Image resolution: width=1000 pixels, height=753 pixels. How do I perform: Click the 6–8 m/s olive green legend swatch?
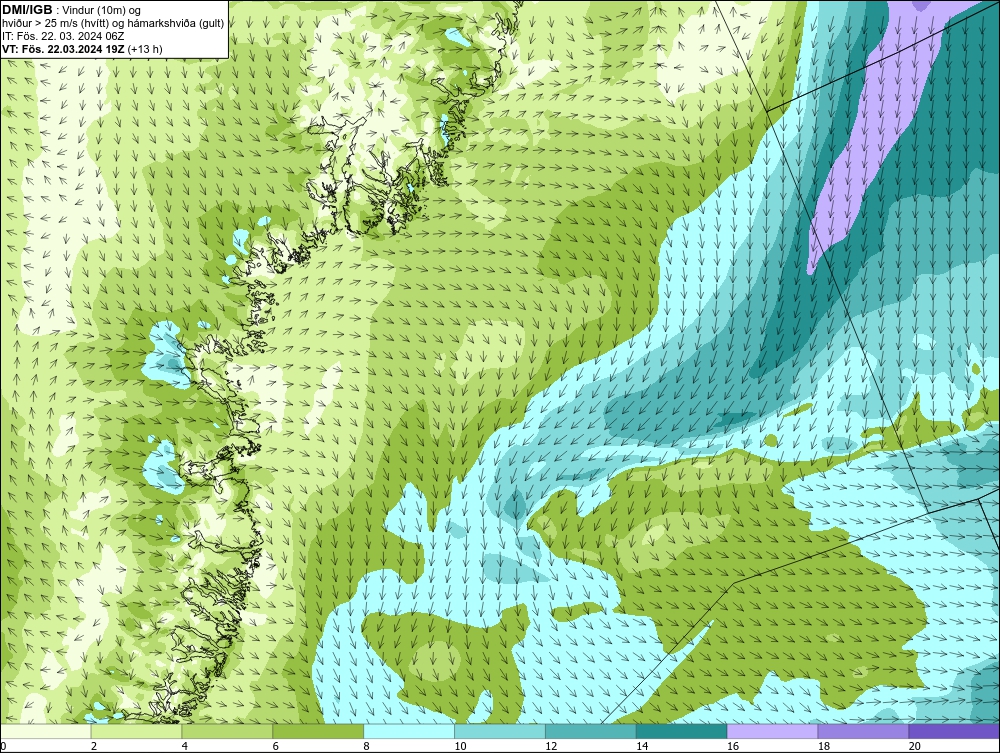click(x=318, y=731)
